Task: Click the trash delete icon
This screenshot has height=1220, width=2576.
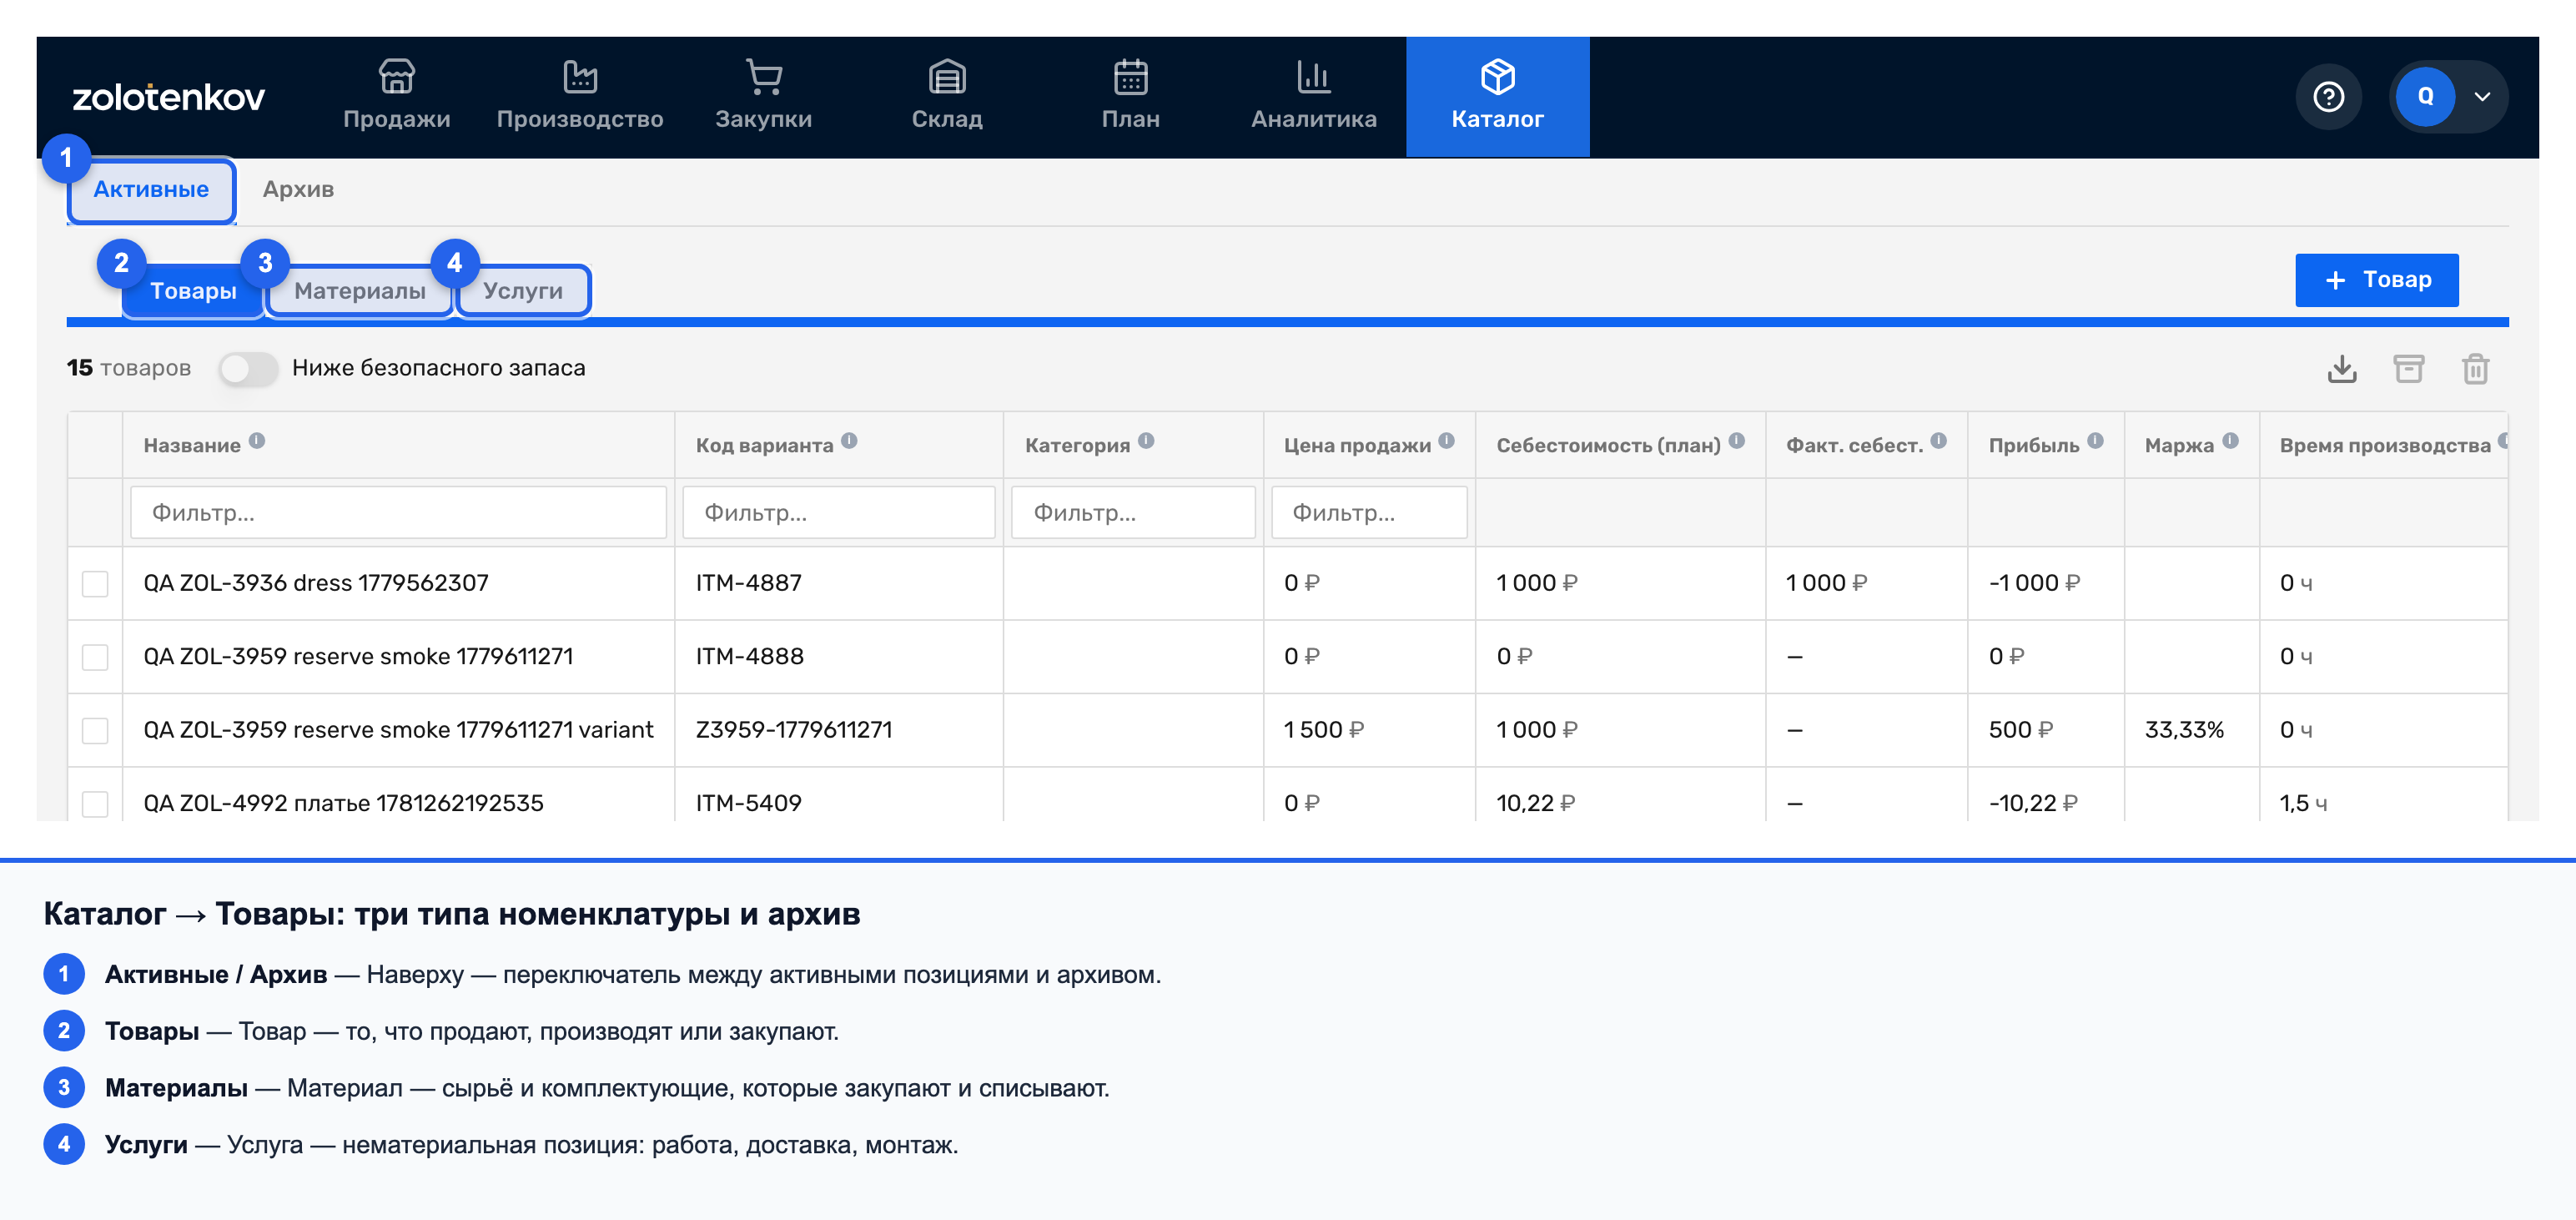Action: point(2475,368)
